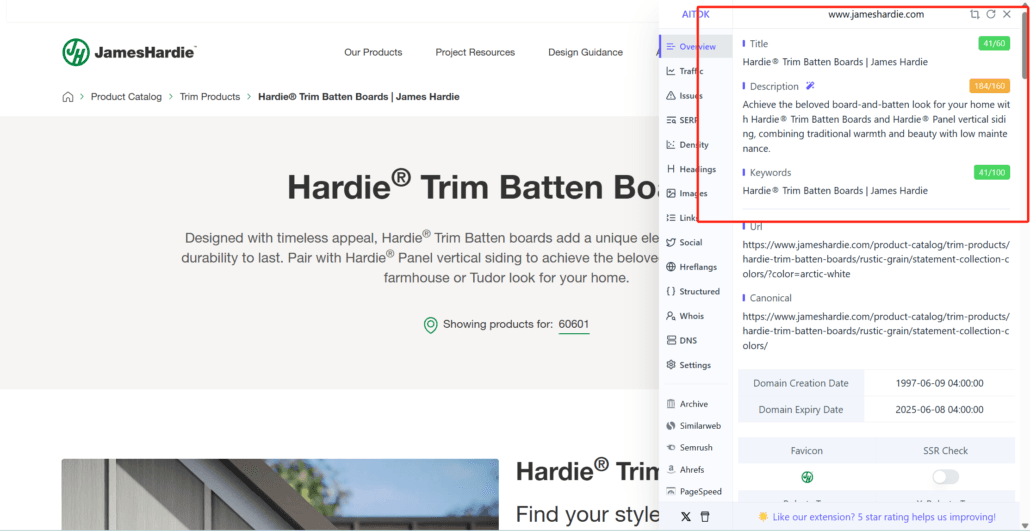Click the refresh icon in AITDK header
Image resolution: width=1030 pixels, height=531 pixels.
991,14
